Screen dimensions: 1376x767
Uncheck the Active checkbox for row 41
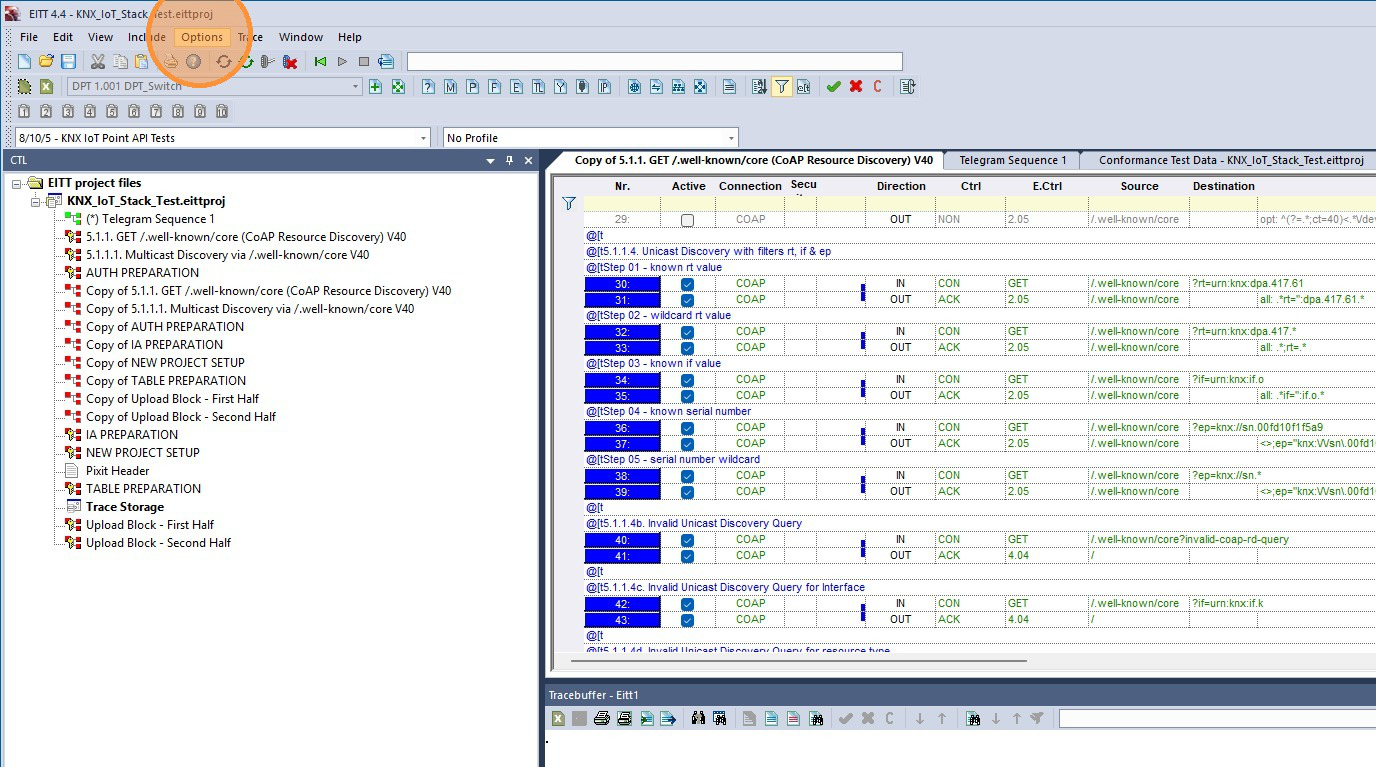(687, 556)
